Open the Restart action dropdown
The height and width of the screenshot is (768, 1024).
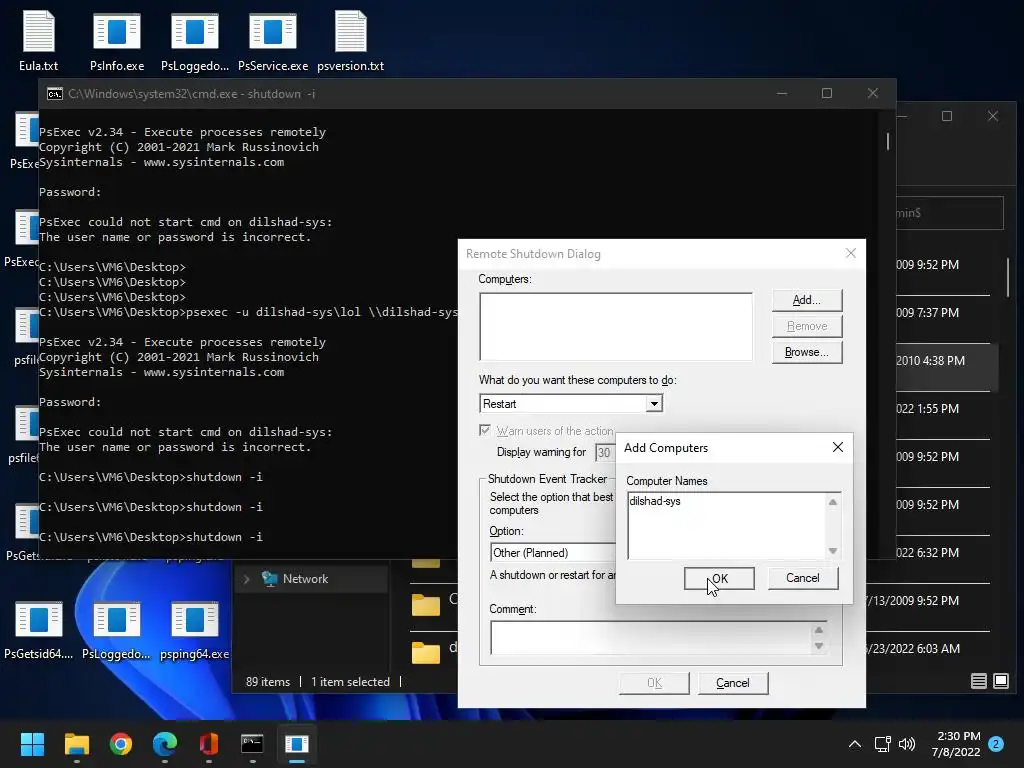coord(654,404)
